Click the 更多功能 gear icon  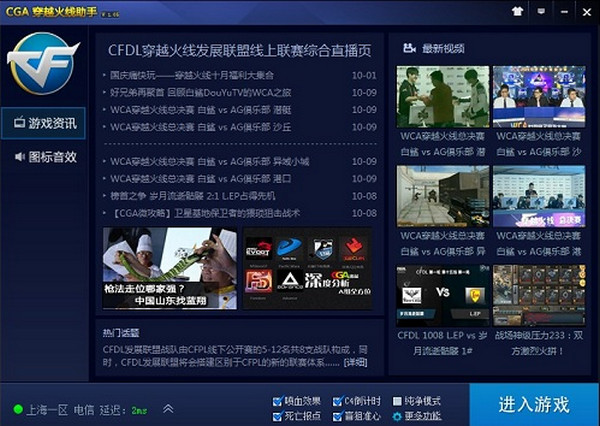(397, 416)
